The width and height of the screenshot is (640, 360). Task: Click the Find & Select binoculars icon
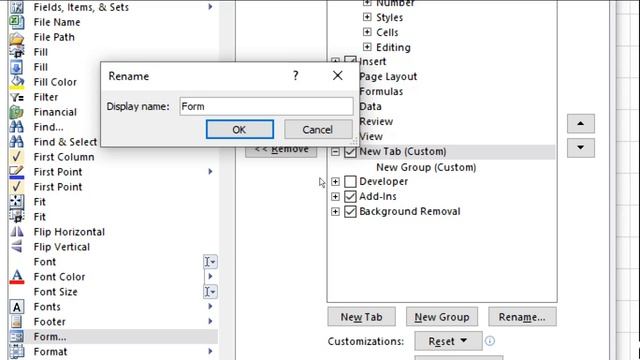tap(16, 142)
